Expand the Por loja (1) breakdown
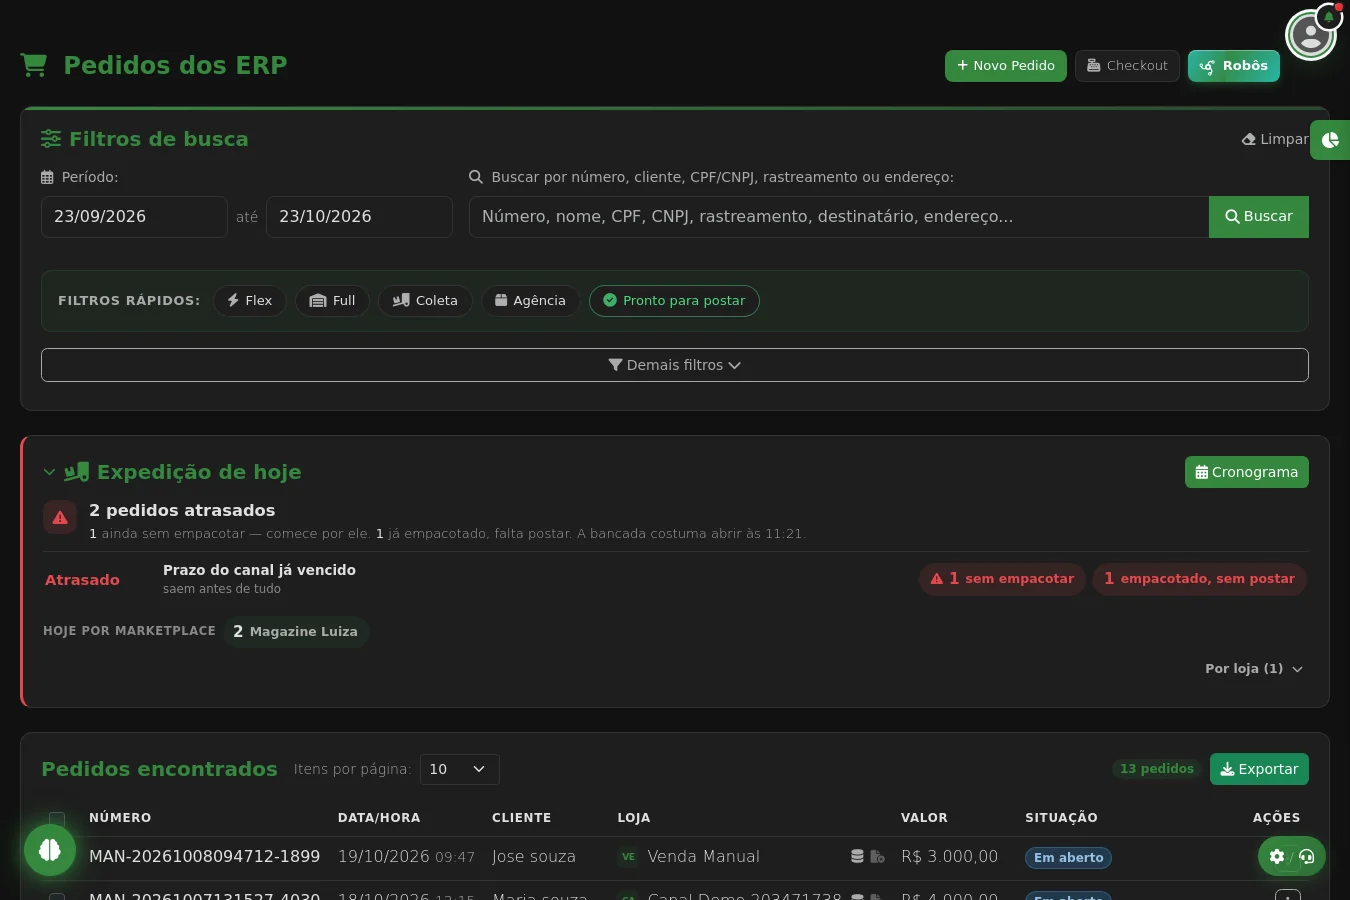 (1254, 669)
